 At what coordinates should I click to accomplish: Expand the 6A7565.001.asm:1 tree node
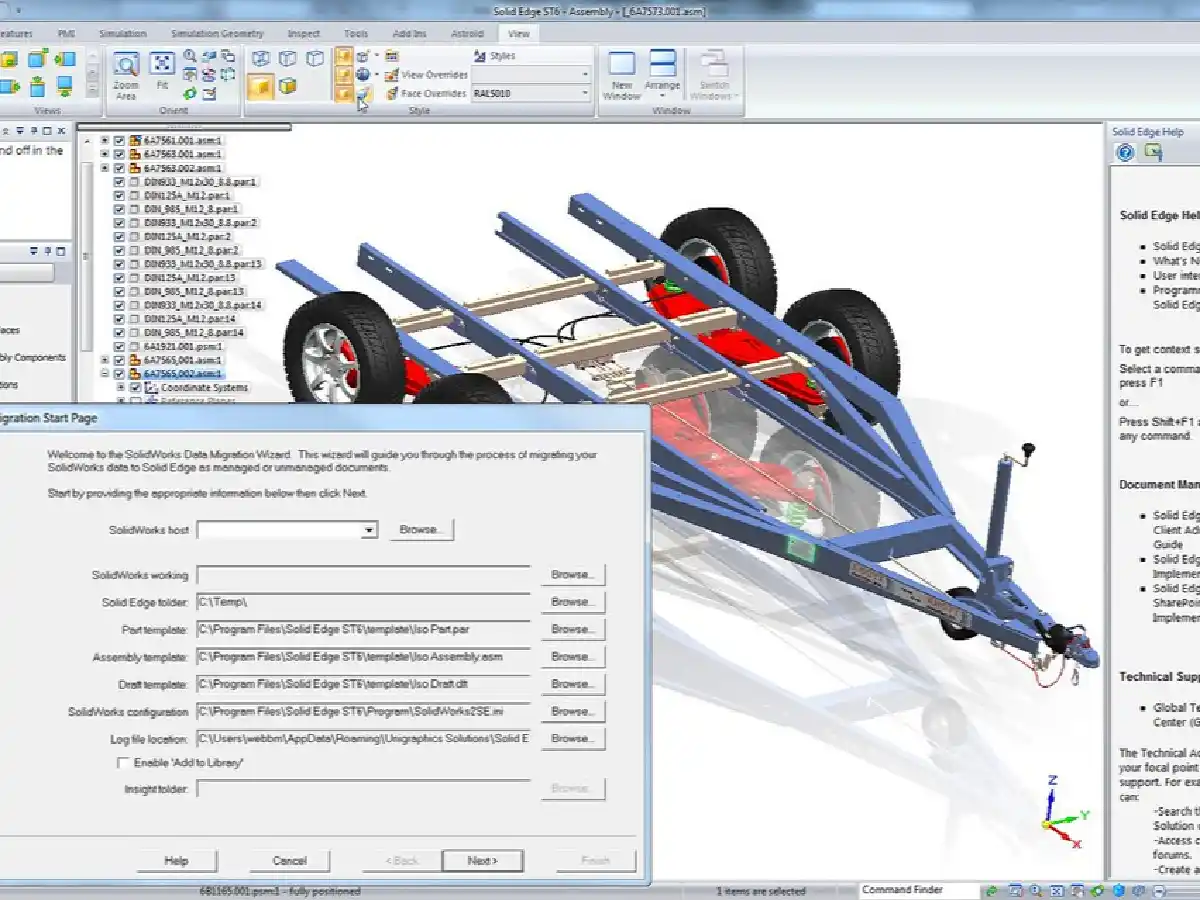tap(105, 360)
